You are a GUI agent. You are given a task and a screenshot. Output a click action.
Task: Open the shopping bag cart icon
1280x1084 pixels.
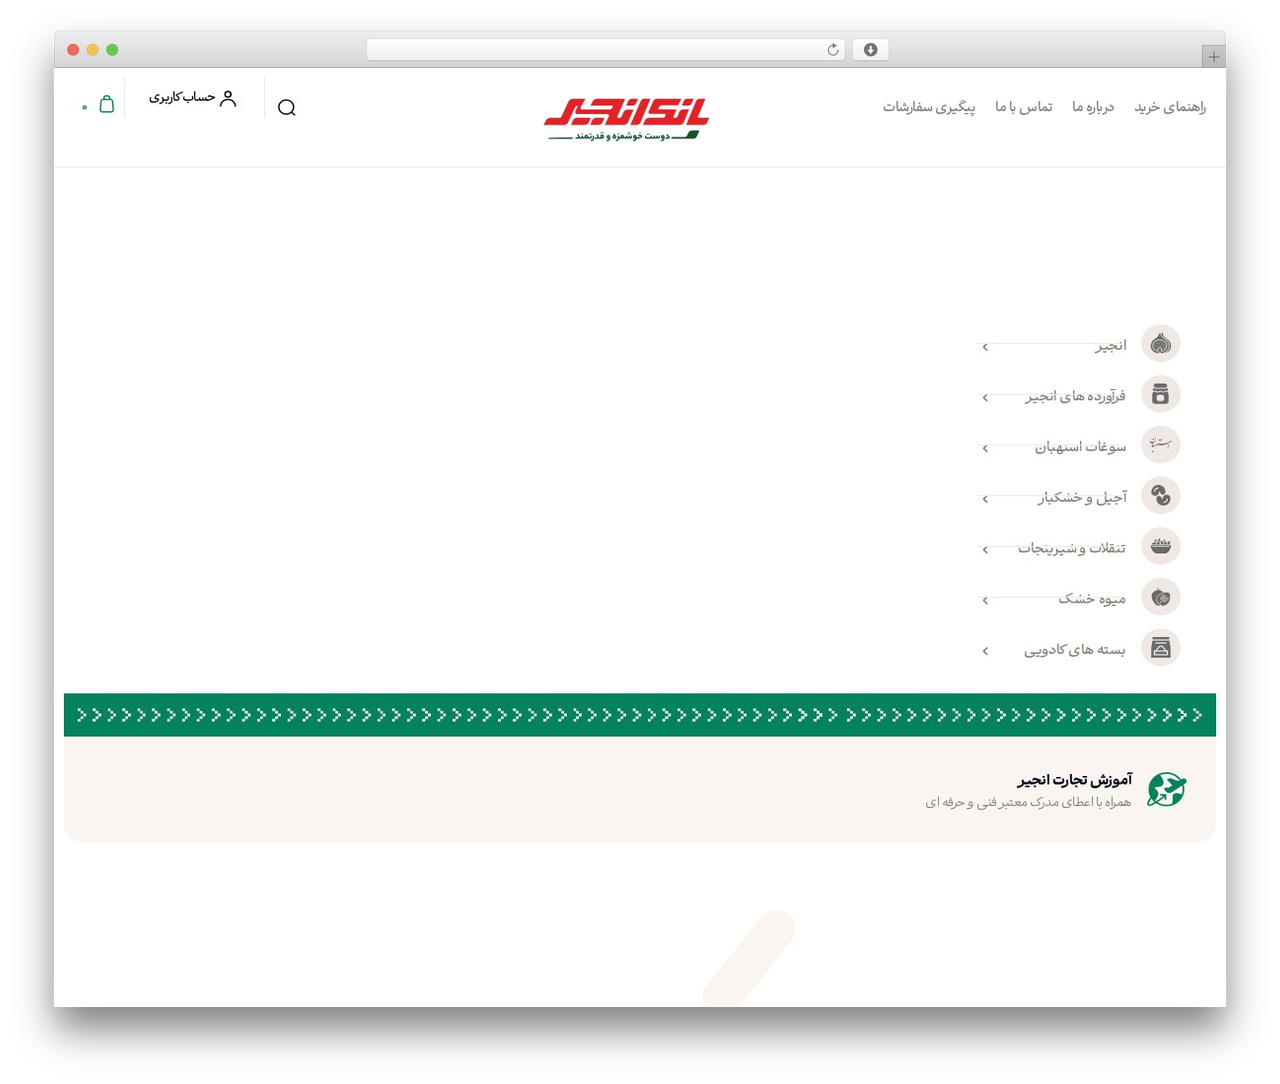[x=107, y=103]
